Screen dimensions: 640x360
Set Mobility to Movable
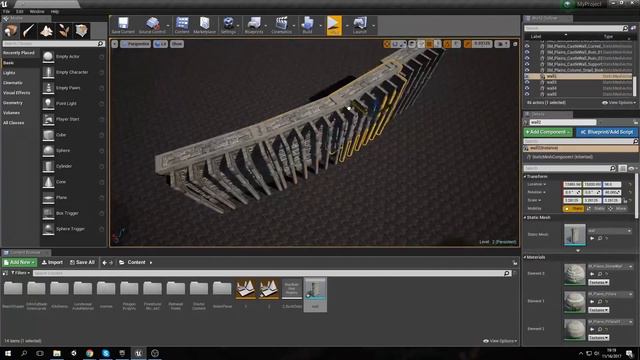coord(618,209)
